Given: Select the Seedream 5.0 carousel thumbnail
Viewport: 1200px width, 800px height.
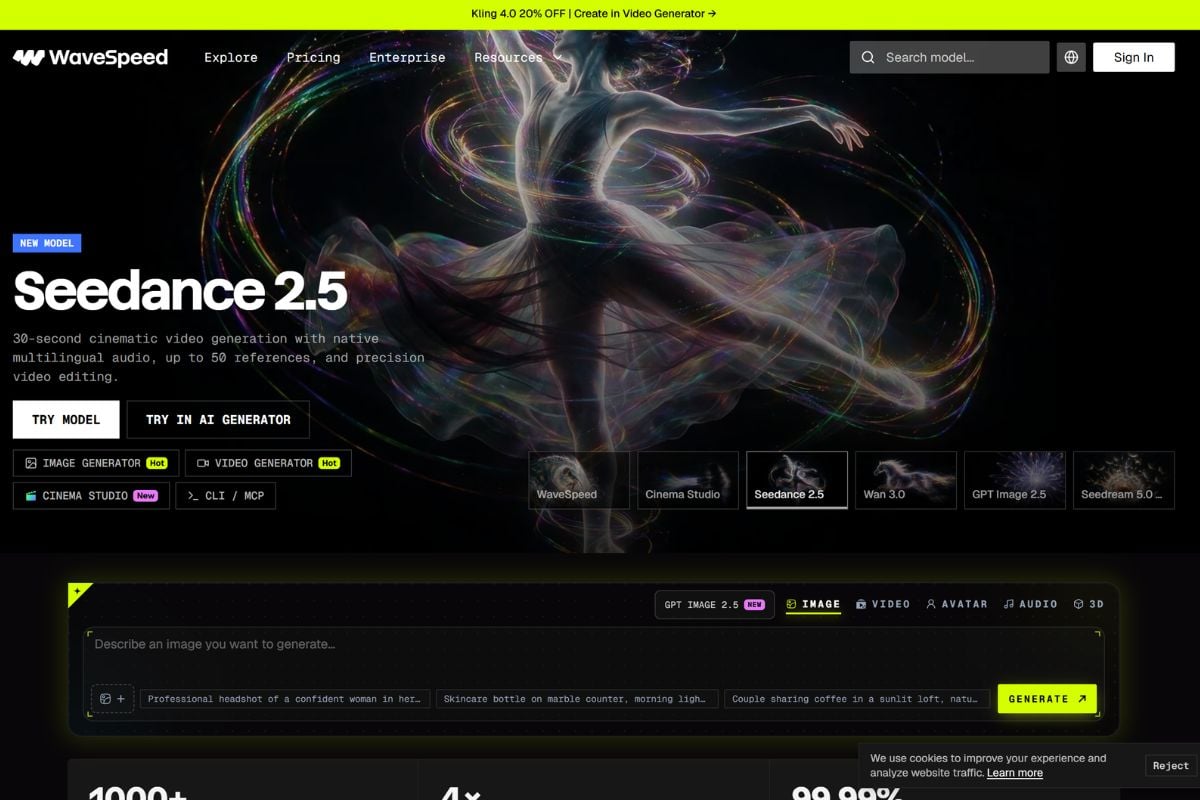Looking at the screenshot, I should point(1124,480).
